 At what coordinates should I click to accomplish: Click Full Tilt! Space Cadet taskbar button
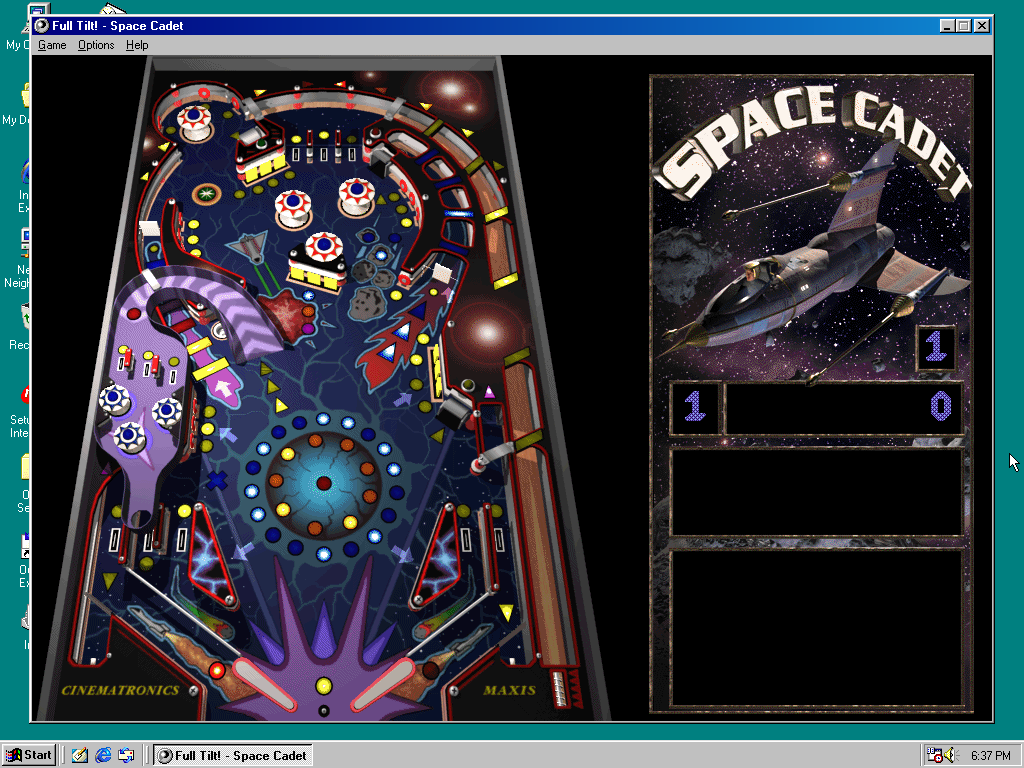coord(232,755)
